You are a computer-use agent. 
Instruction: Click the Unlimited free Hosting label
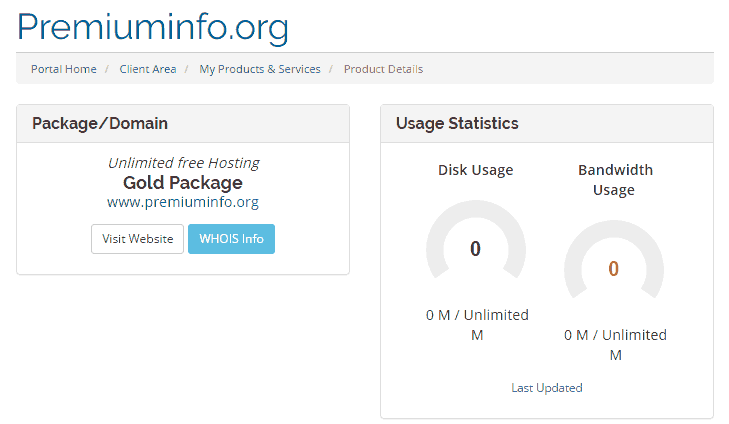pyautogui.click(x=184, y=163)
